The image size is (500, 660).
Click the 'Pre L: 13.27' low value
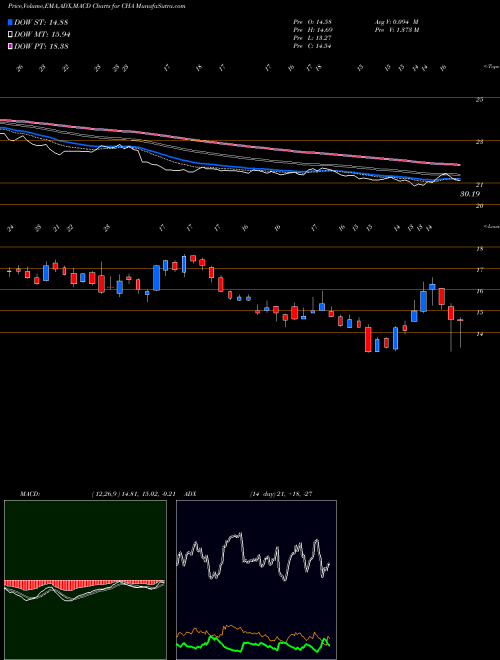[314, 37]
